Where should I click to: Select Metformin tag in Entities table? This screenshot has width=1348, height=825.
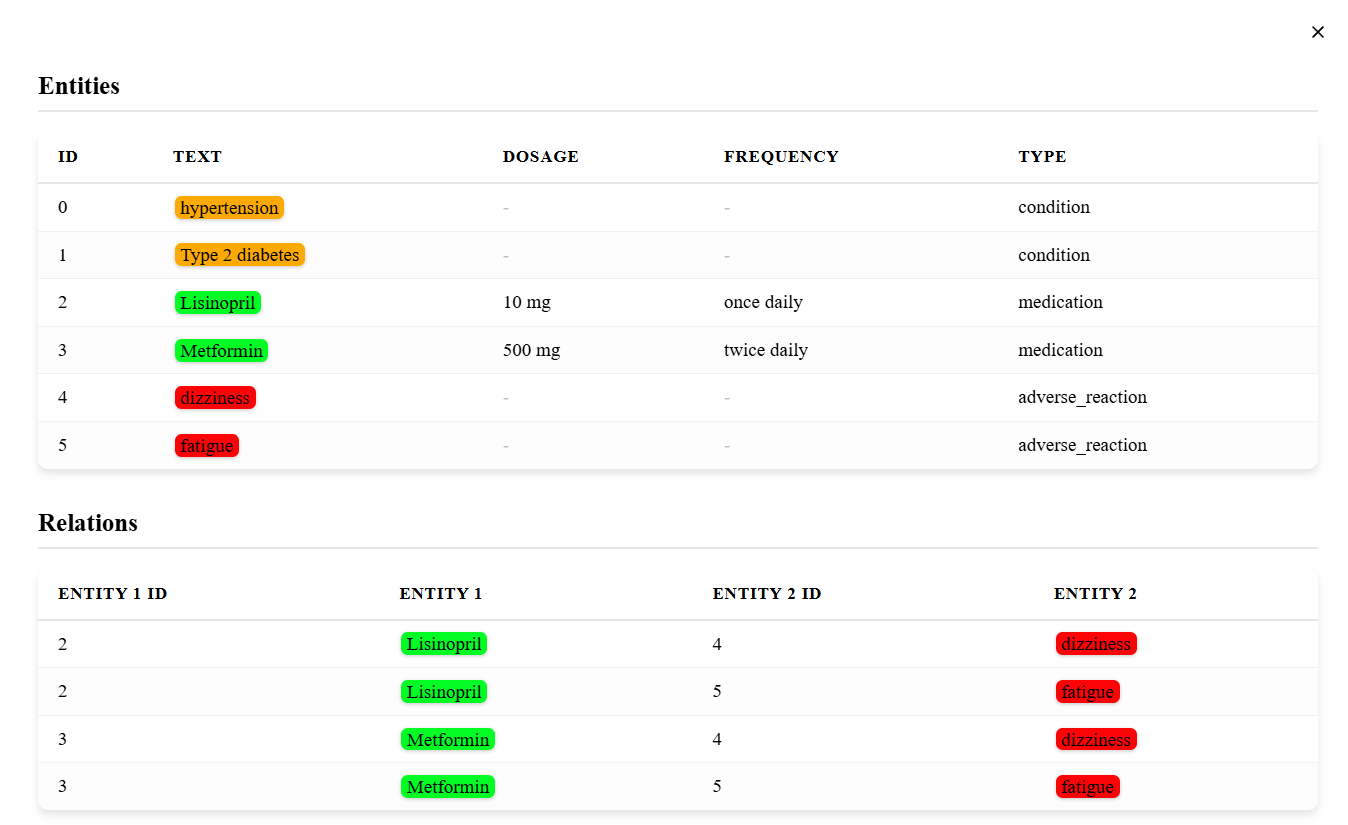(221, 351)
